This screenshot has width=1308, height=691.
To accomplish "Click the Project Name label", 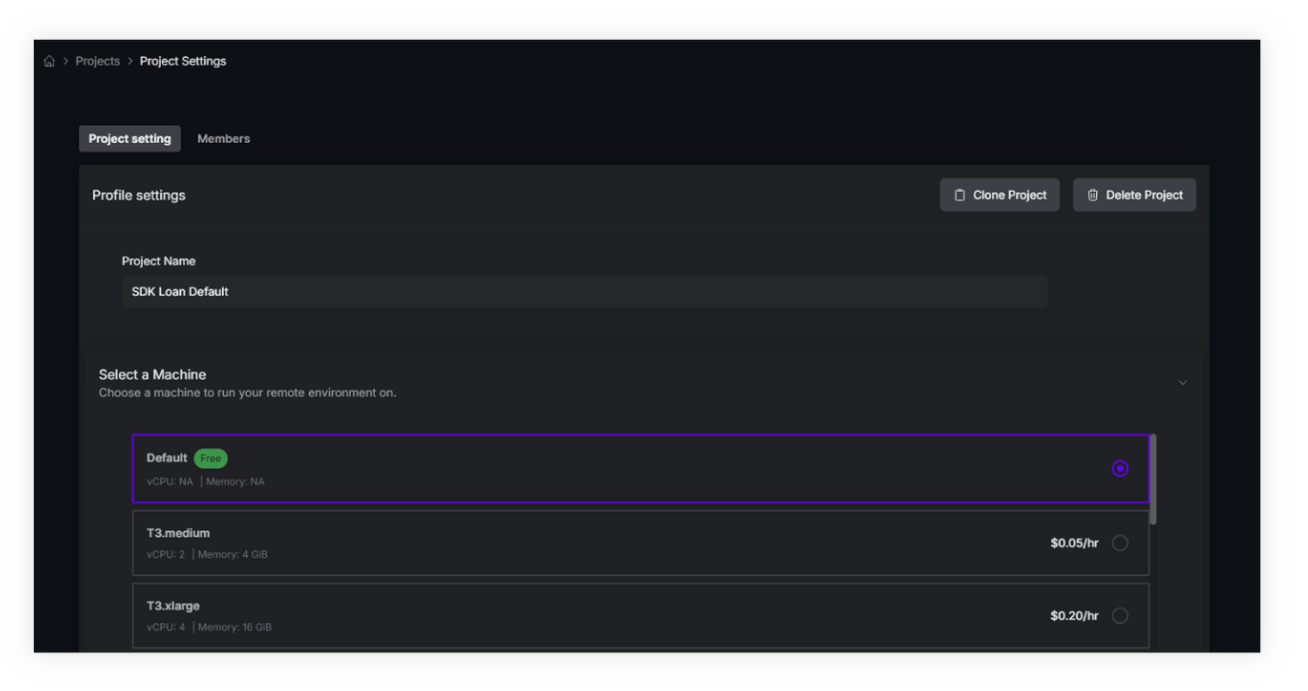I will 159,261.
